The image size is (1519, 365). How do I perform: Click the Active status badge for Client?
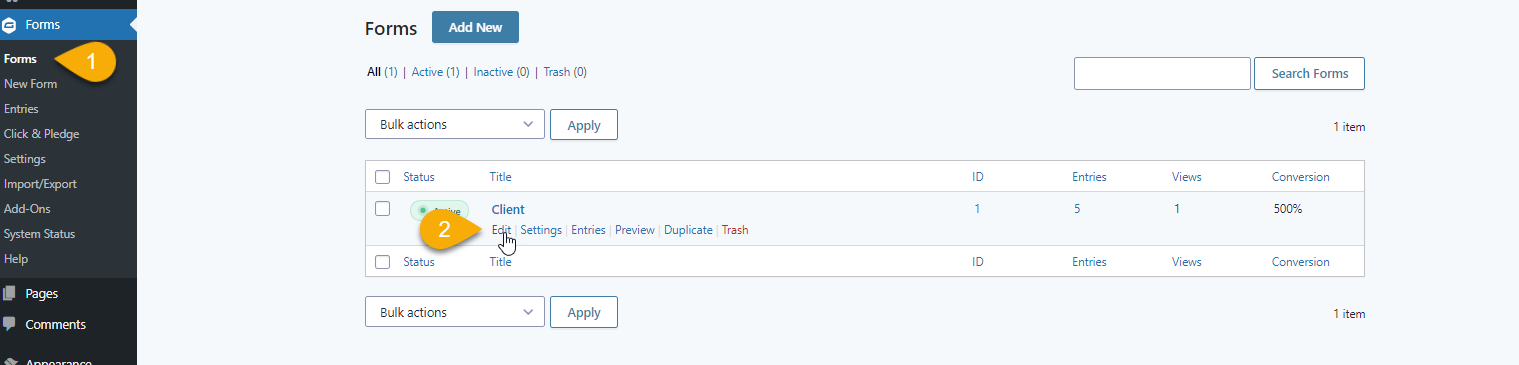pyautogui.click(x=439, y=211)
